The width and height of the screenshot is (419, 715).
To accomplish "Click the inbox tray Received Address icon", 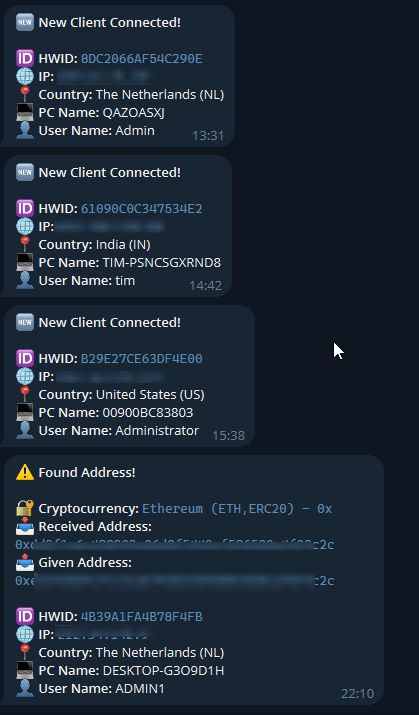I will click(x=25, y=526).
